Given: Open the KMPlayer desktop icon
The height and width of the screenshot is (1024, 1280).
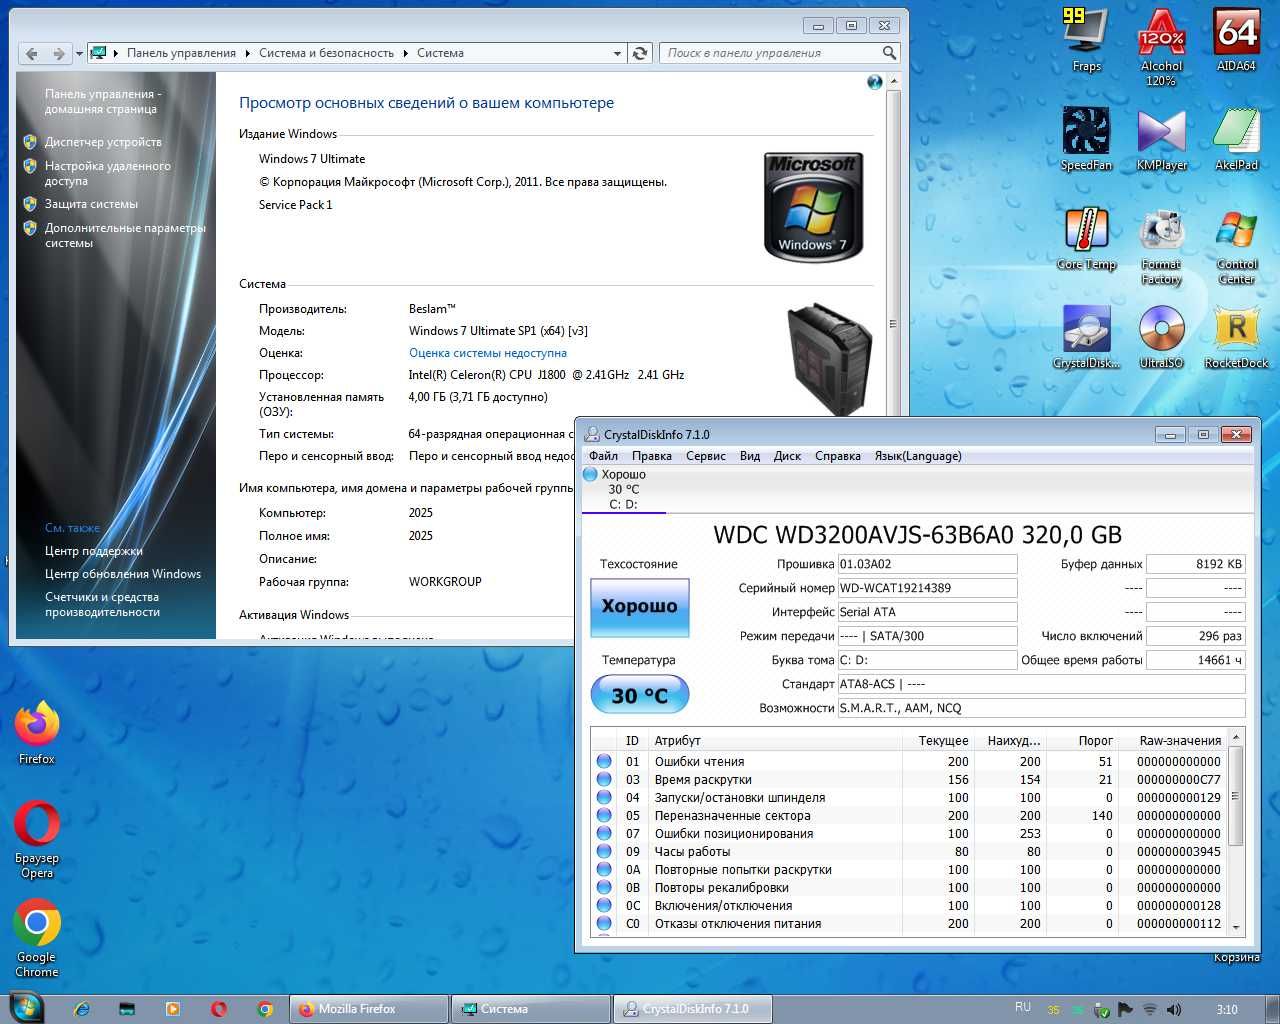Looking at the screenshot, I should 1161,139.
